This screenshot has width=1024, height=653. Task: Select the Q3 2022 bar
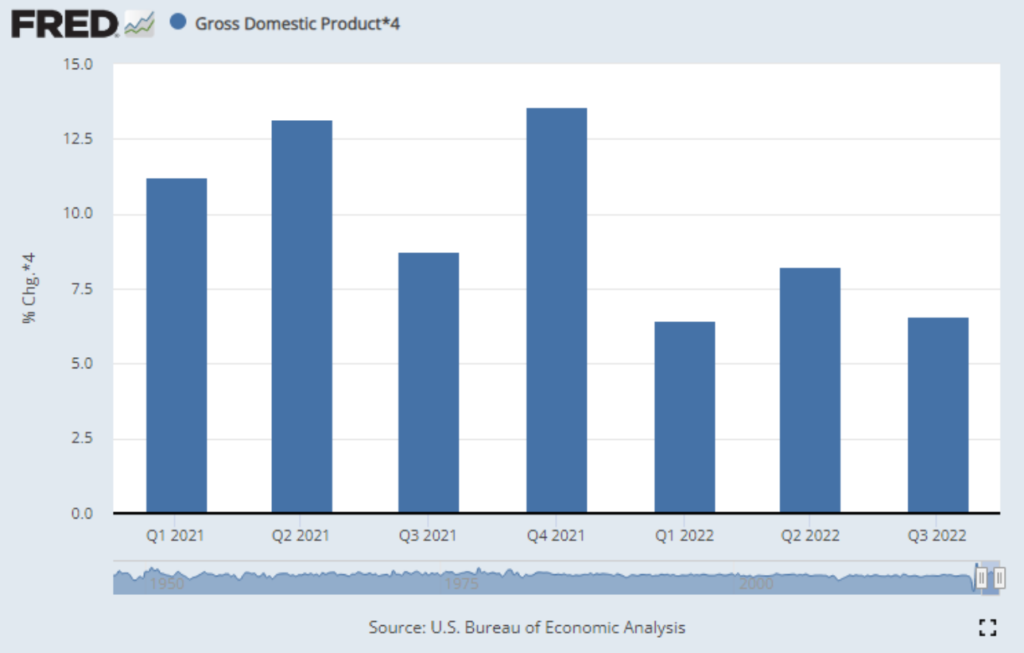937,415
